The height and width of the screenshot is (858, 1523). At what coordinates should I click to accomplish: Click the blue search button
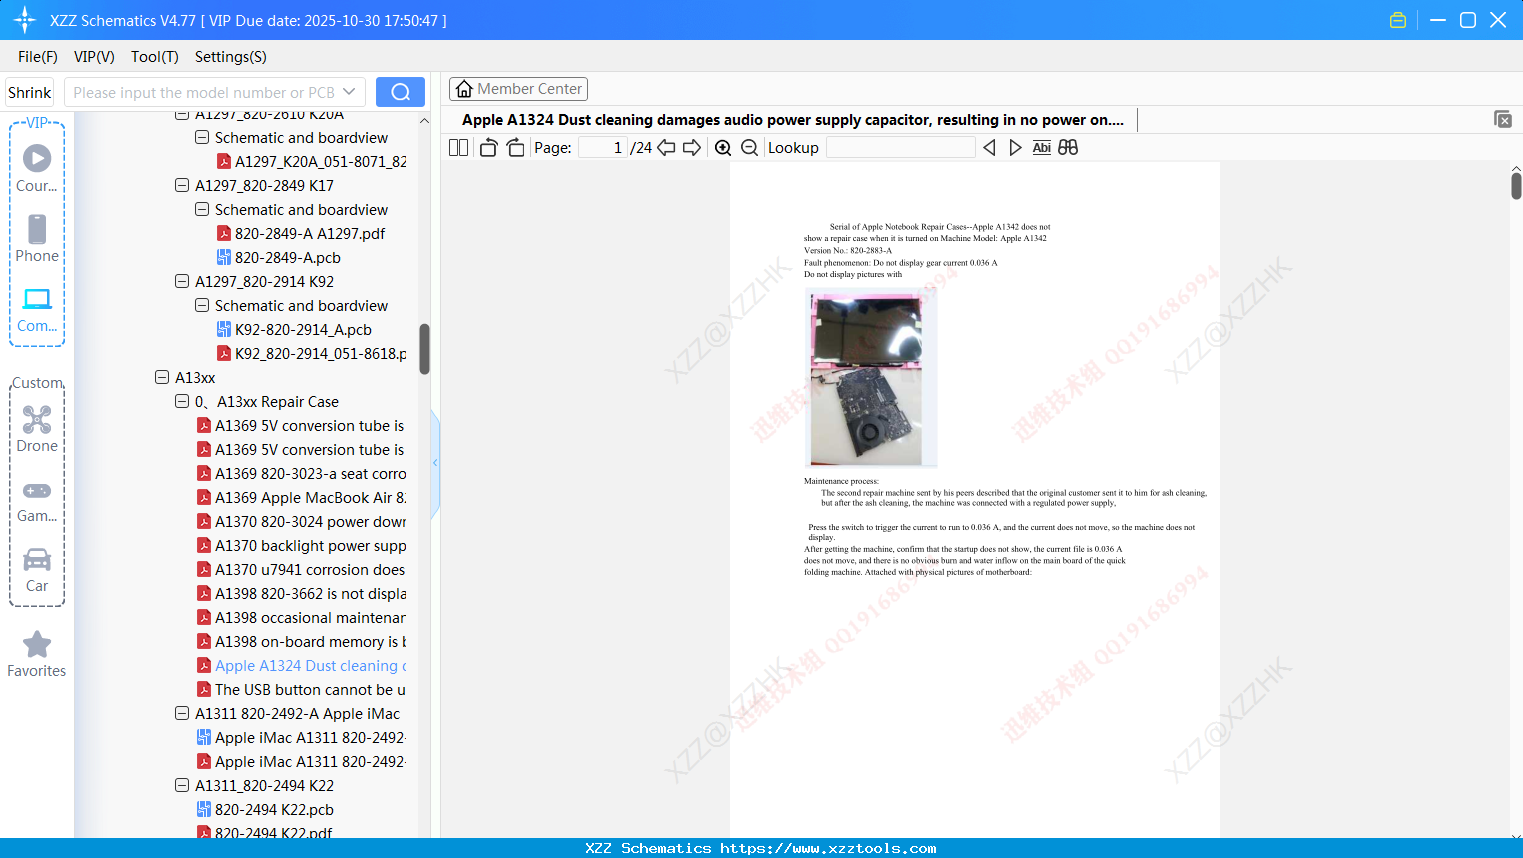[400, 92]
